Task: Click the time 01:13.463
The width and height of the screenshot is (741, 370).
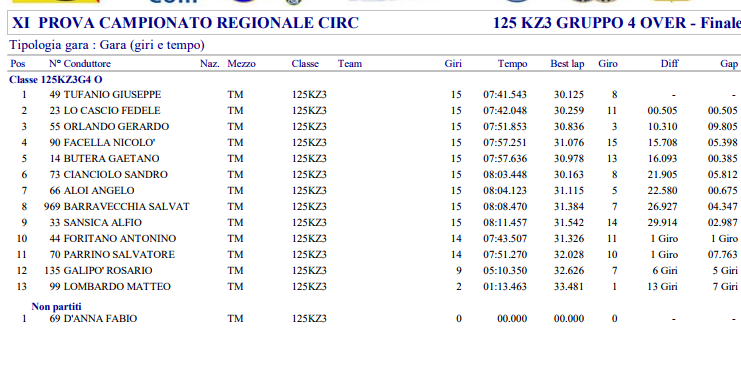Action: click(x=505, y=287)
